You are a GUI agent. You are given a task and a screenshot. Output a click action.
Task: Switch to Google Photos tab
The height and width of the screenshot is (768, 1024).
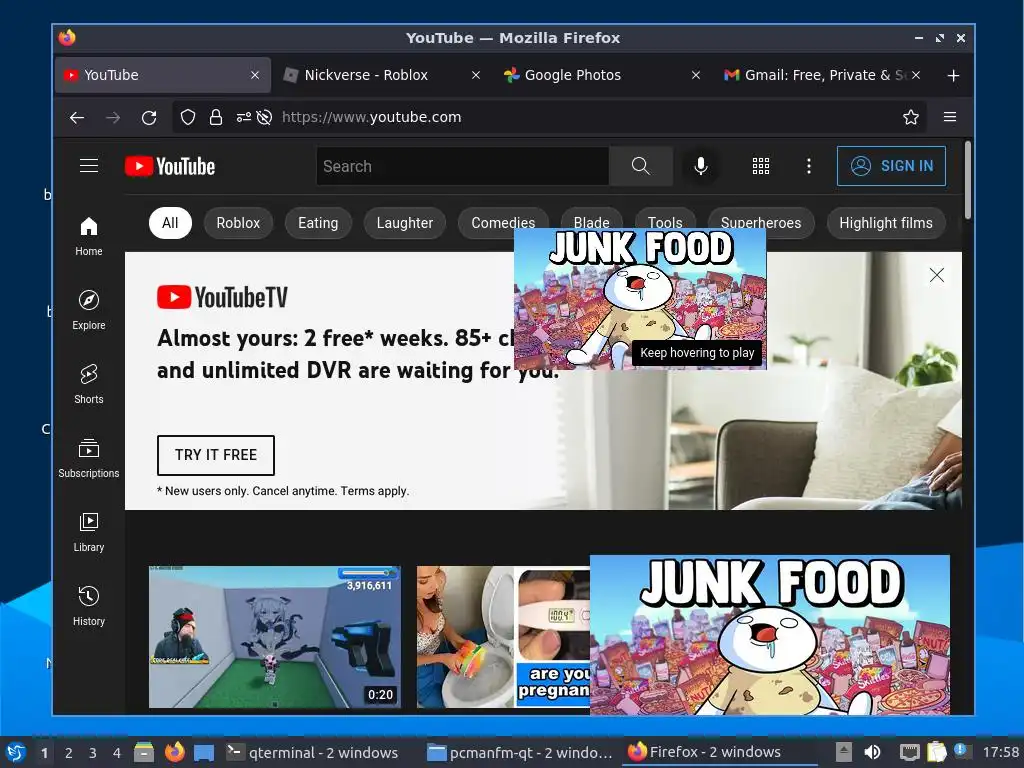[603, 75]
